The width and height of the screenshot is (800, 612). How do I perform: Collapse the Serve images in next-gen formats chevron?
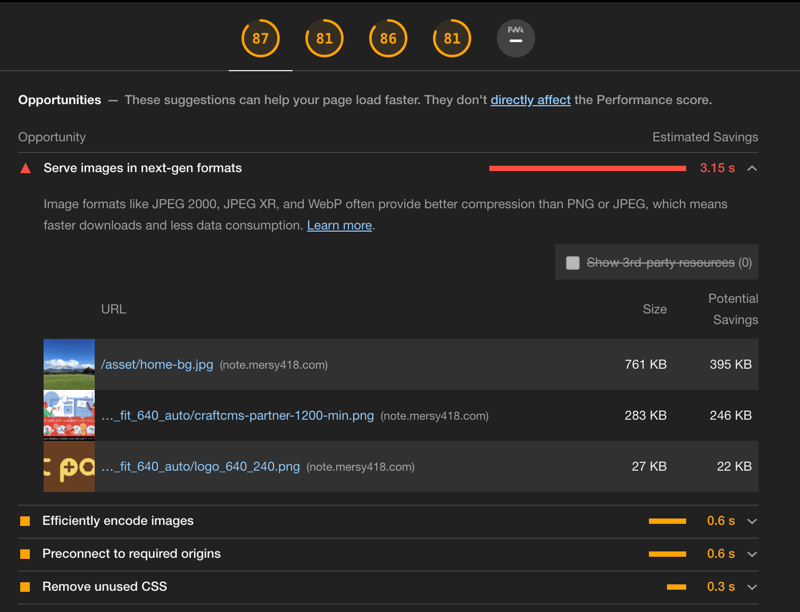coord(752,168)
